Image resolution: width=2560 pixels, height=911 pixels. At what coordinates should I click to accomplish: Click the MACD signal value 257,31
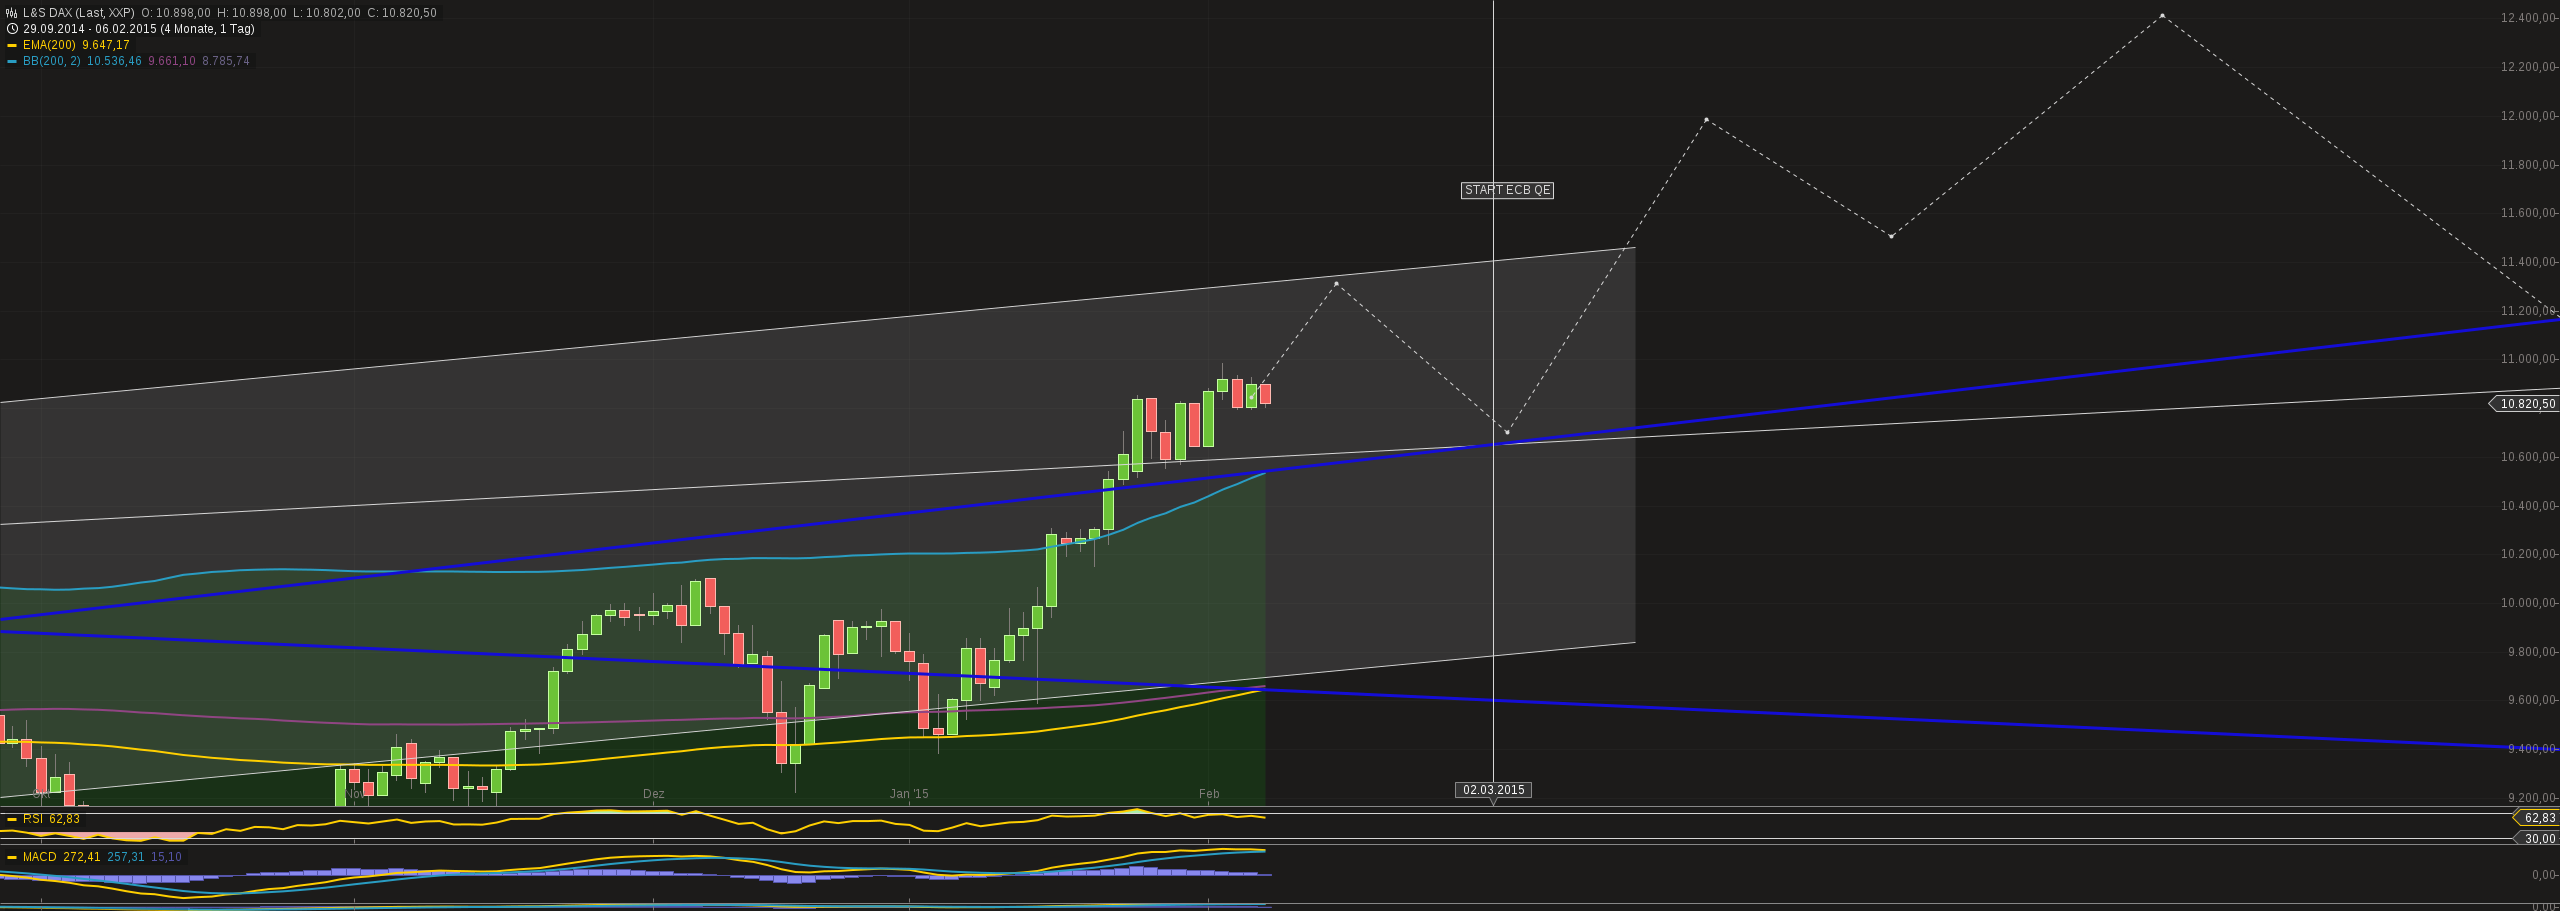[x=126, y=857]
